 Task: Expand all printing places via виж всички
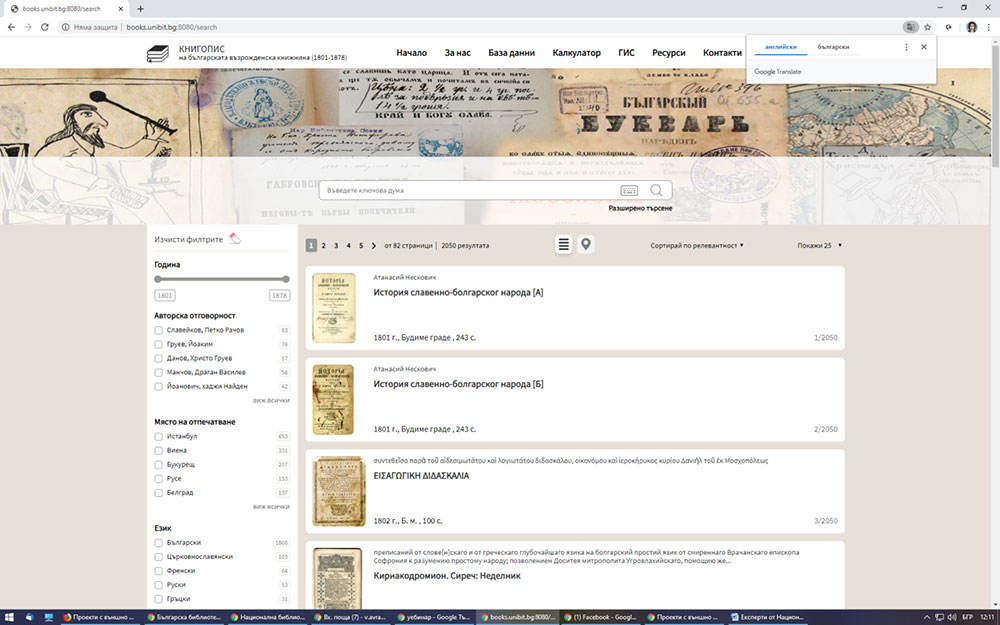(271, 507)
